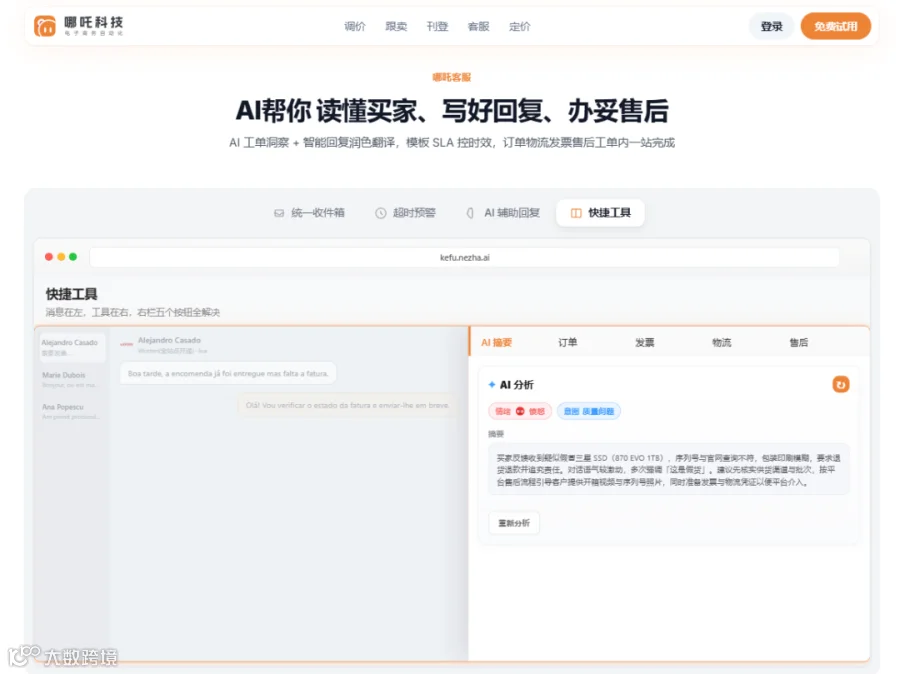900x674 pixels.
Task: Select Ana Popescu conversation in list
Action: [72, 411]
